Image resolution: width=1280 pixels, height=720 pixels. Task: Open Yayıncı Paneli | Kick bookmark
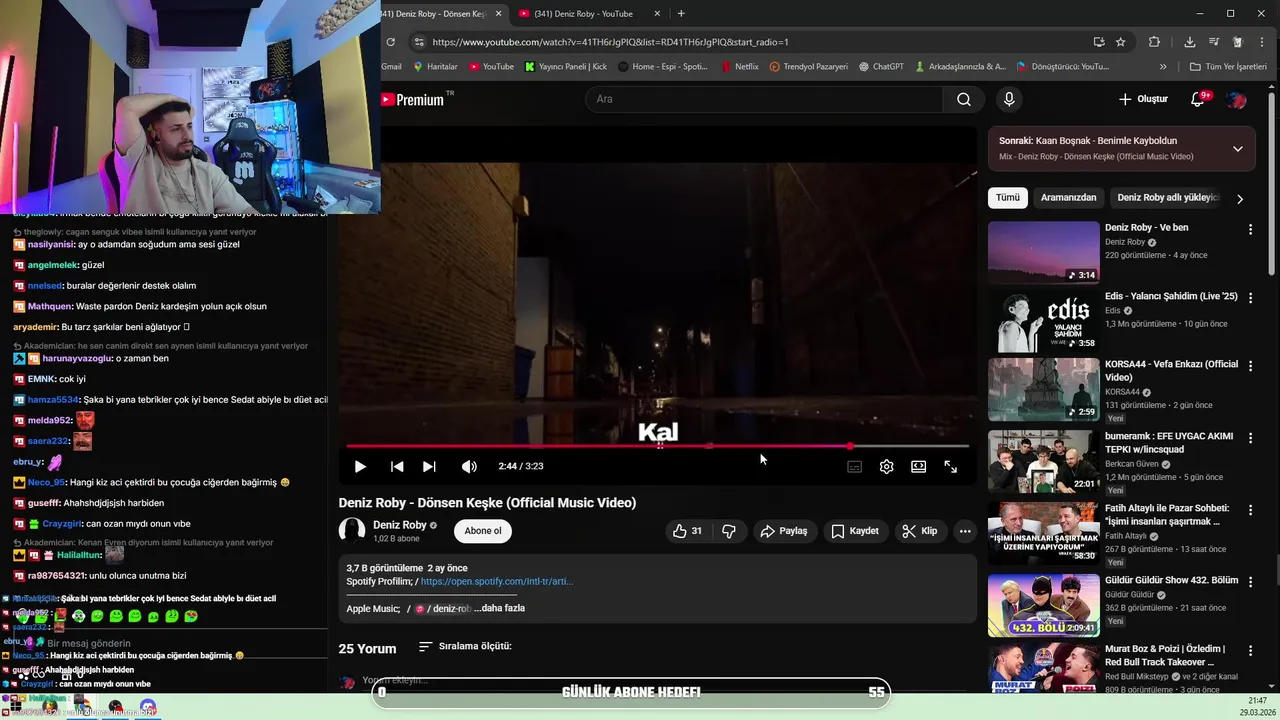(566, 67)
